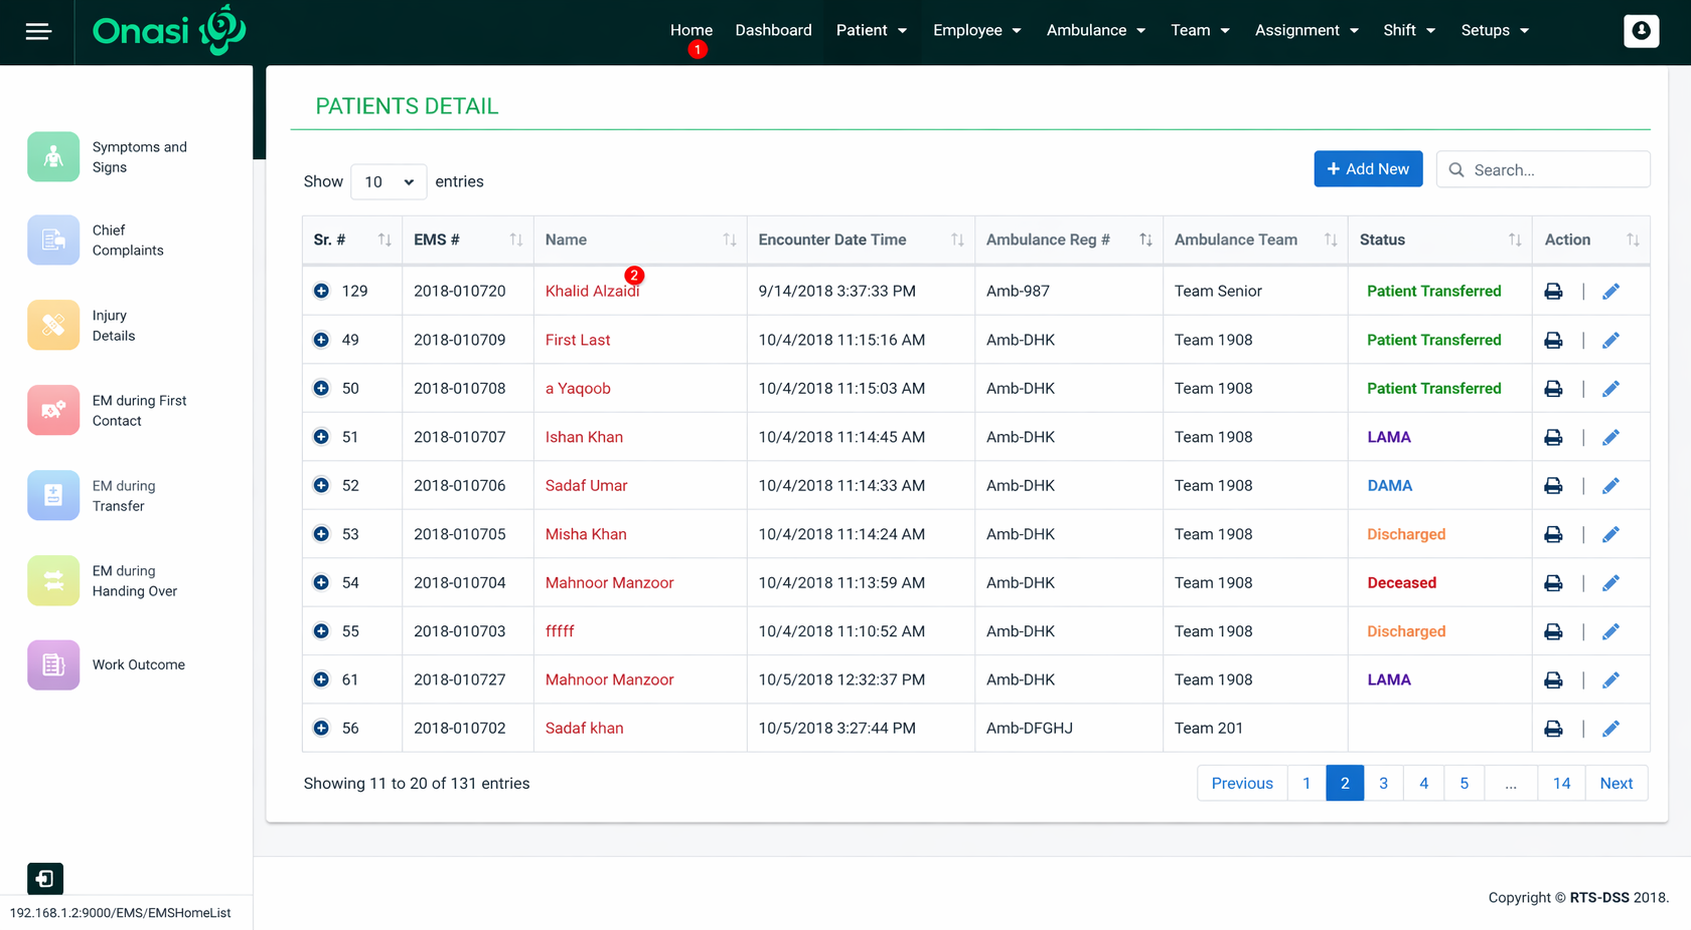
Task: Go to page 5 of patient results
Action: pos(1464,783)
